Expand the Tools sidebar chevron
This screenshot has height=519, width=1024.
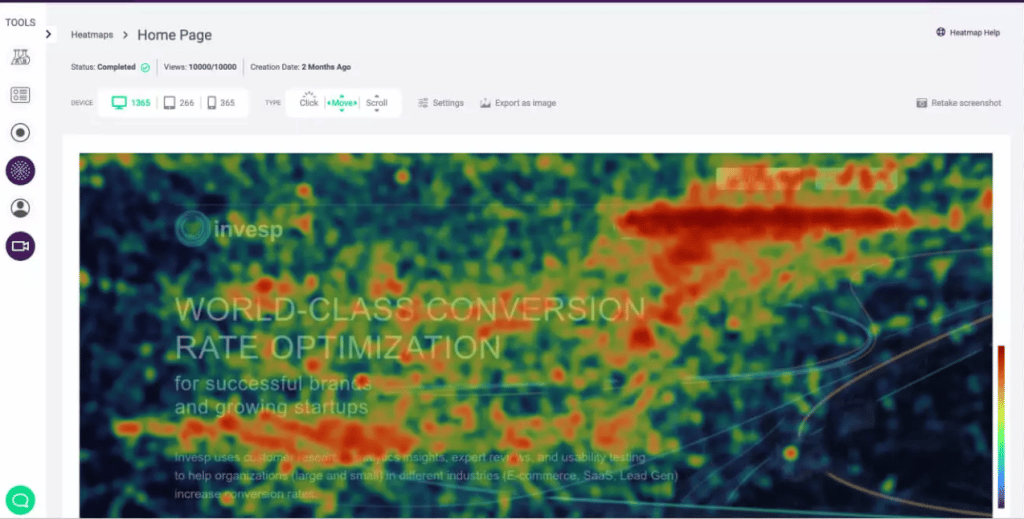coord(49,34)
